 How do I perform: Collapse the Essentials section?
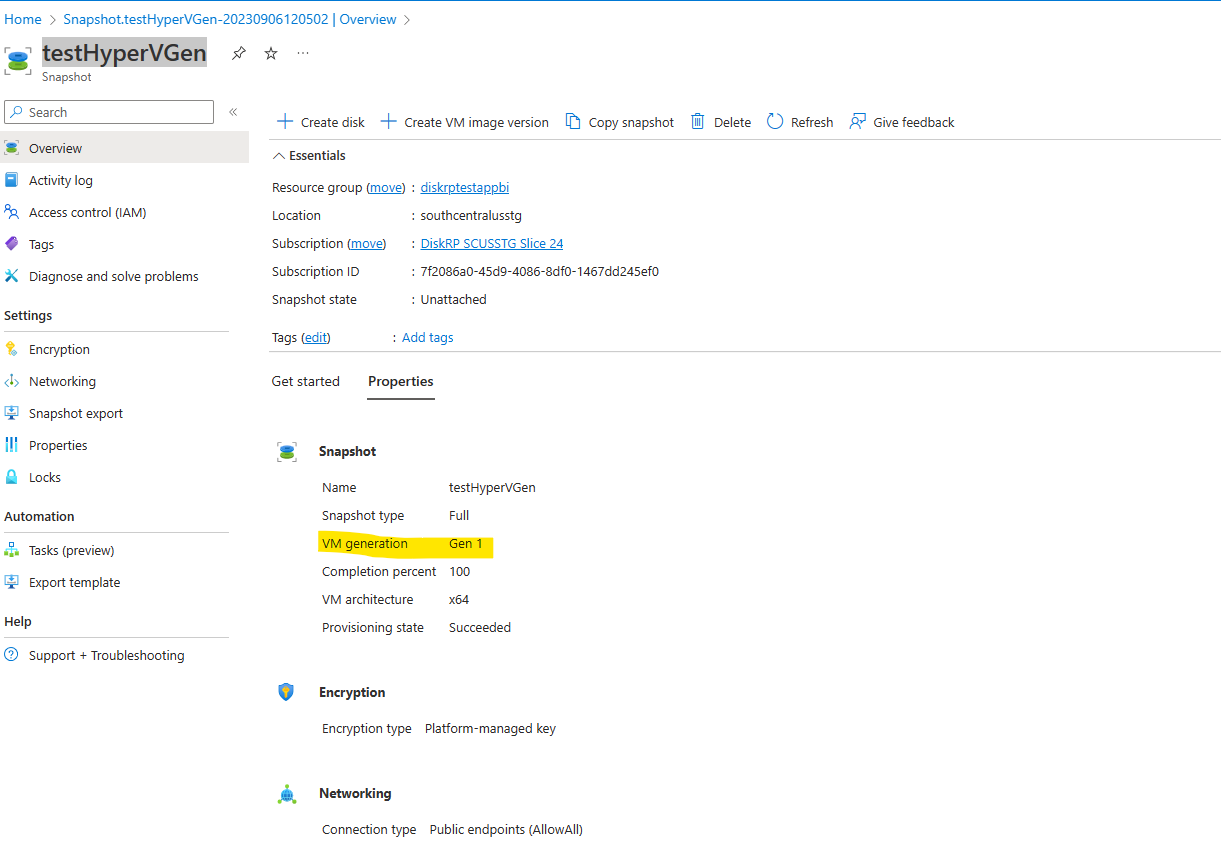pyautogui.click(x=279, y=155)
